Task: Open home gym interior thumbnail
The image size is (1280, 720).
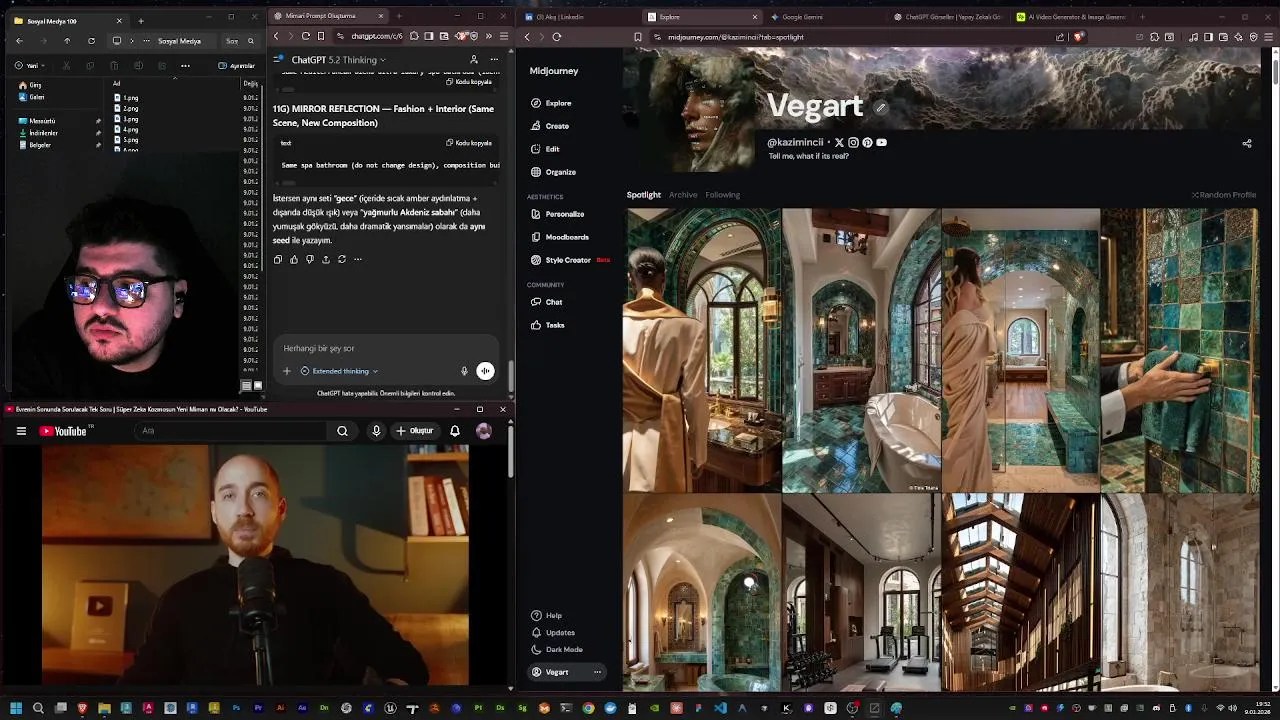Action: 861,592
